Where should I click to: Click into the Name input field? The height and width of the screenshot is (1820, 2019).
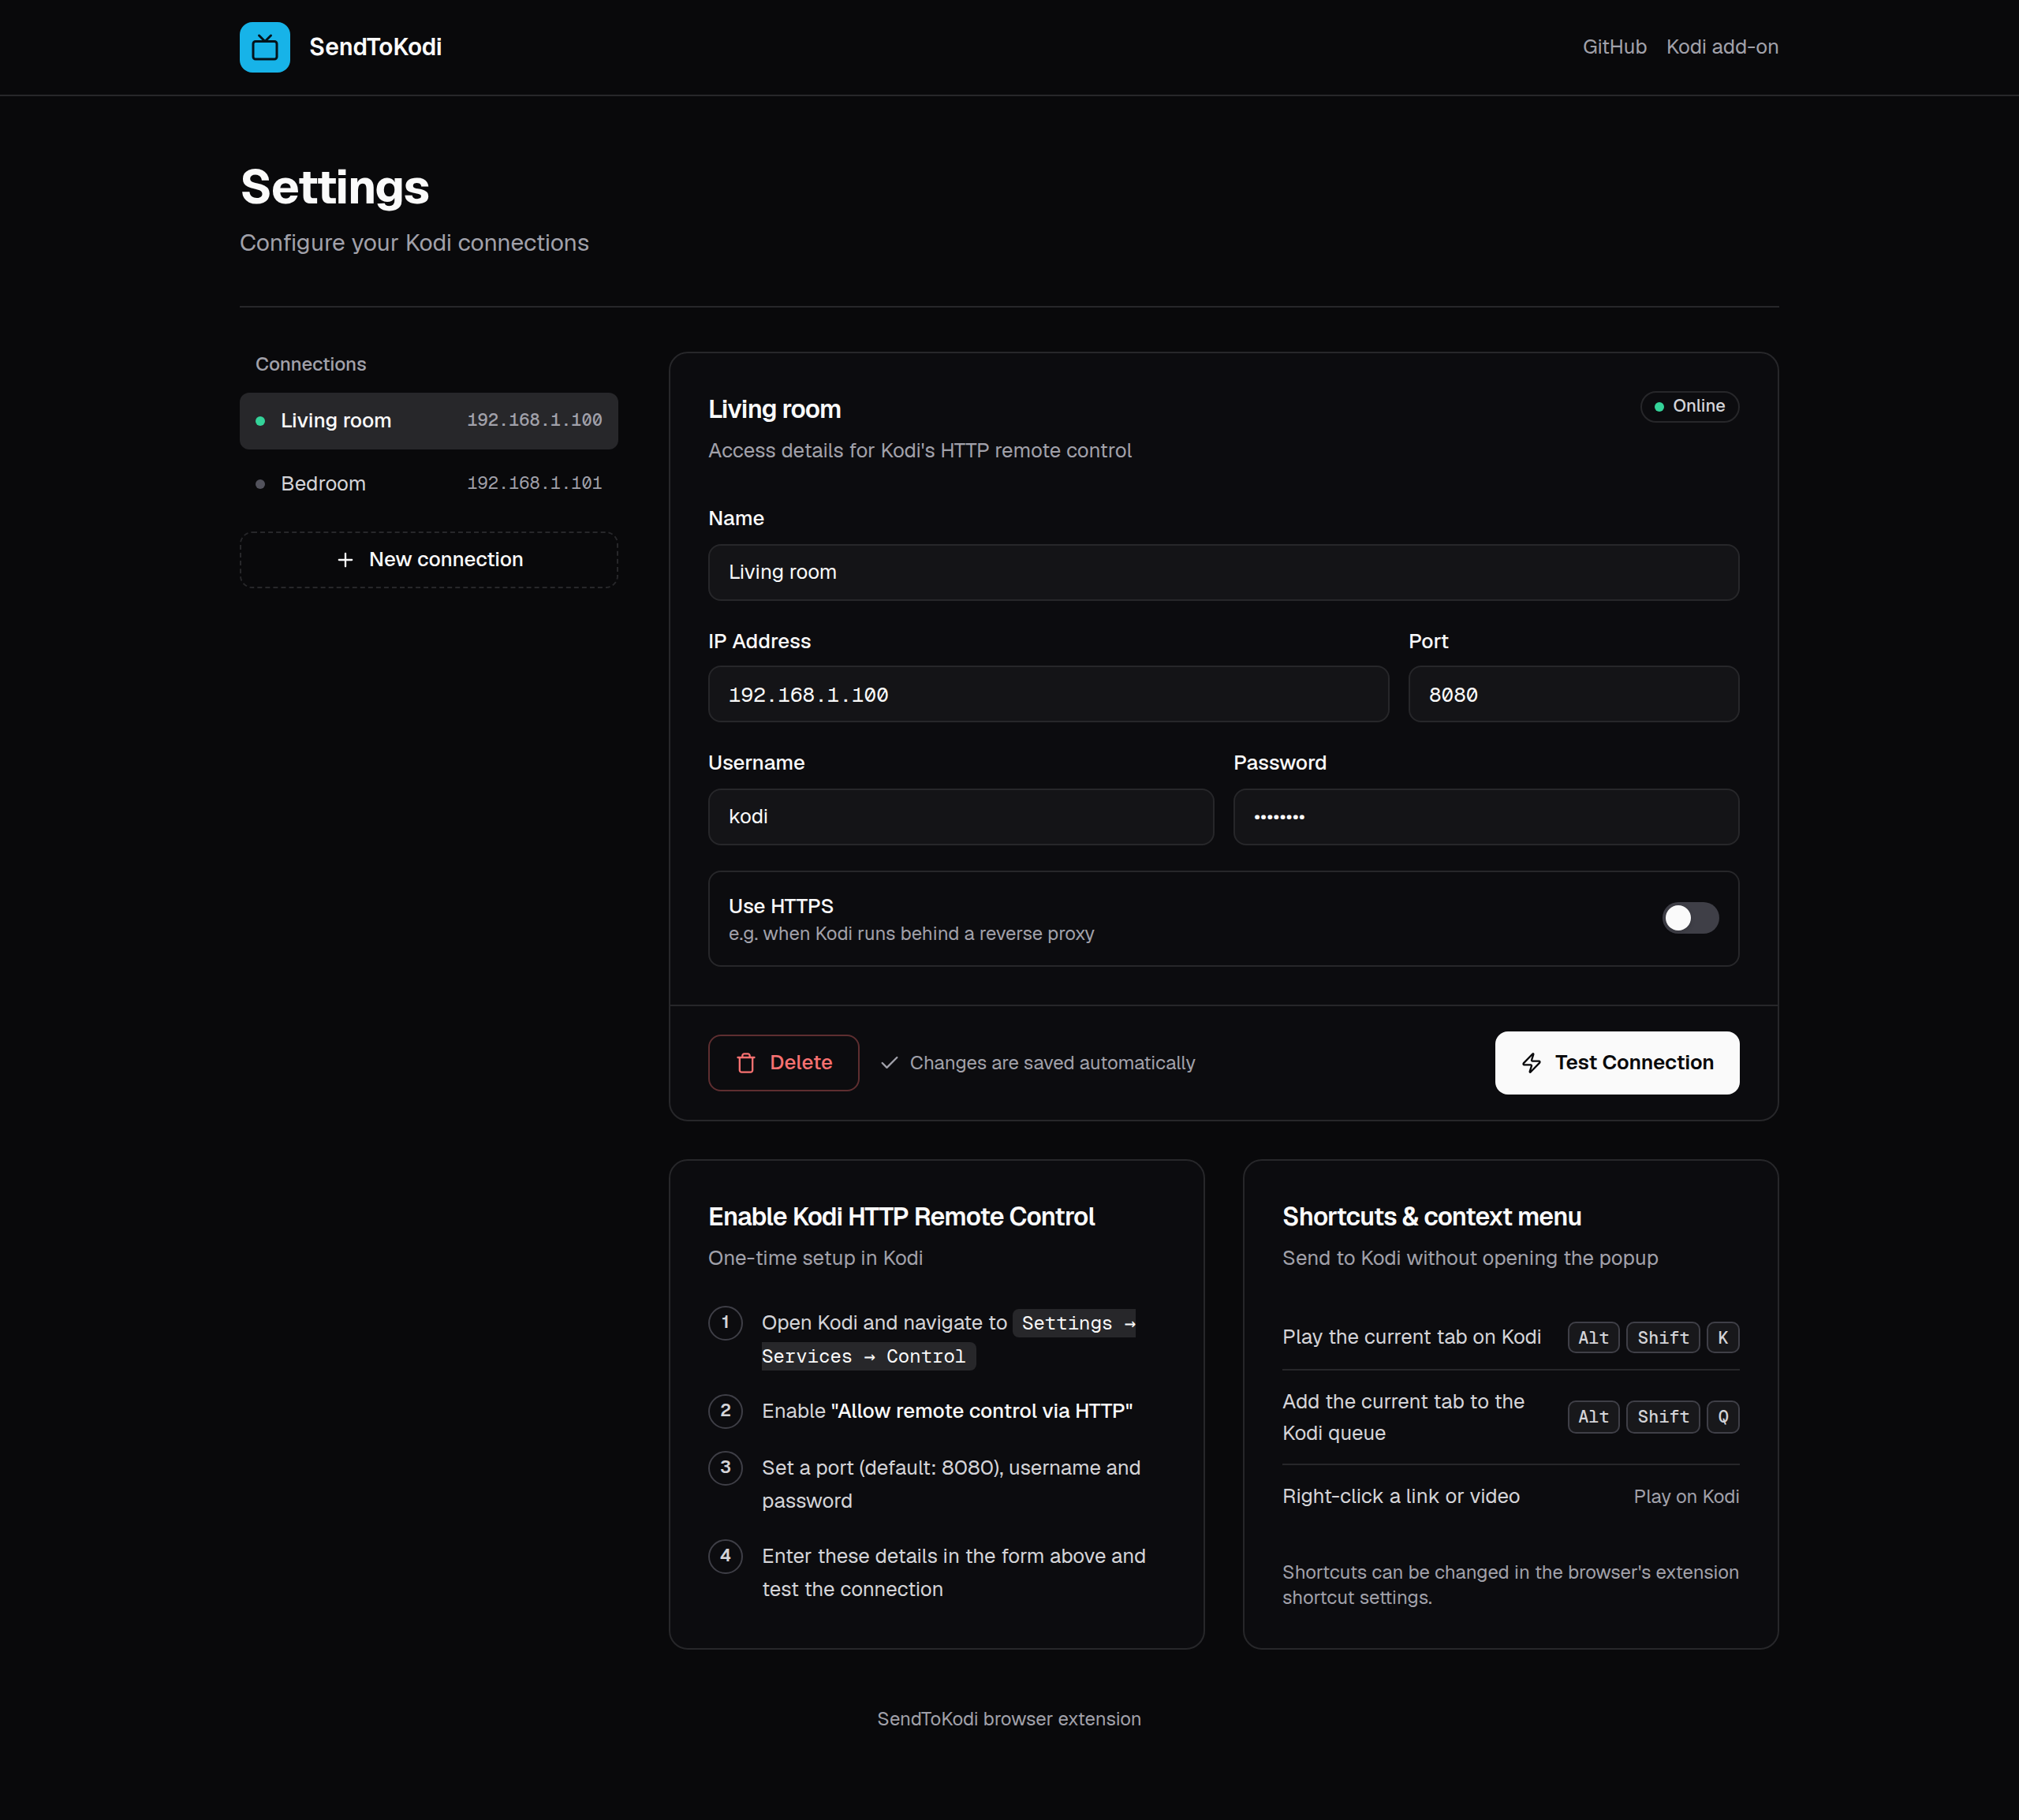click(x=1223, y=572)
